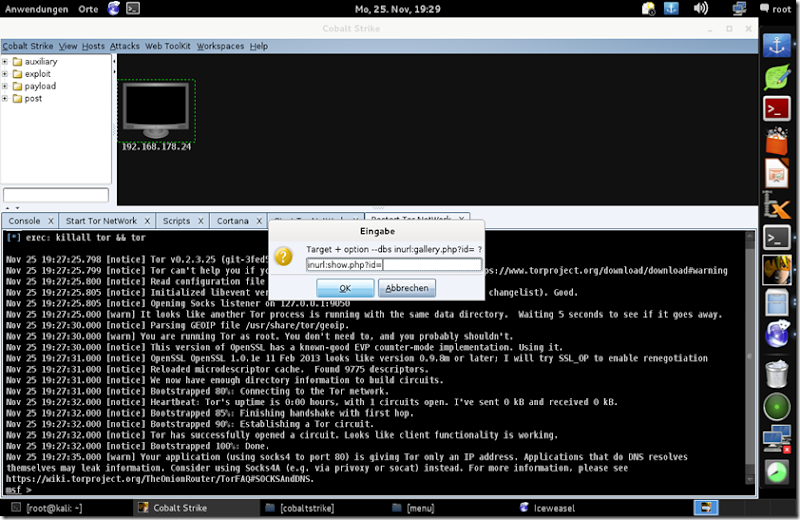Launch the Iceweasel globe dock icon

[x=777, y=334]
